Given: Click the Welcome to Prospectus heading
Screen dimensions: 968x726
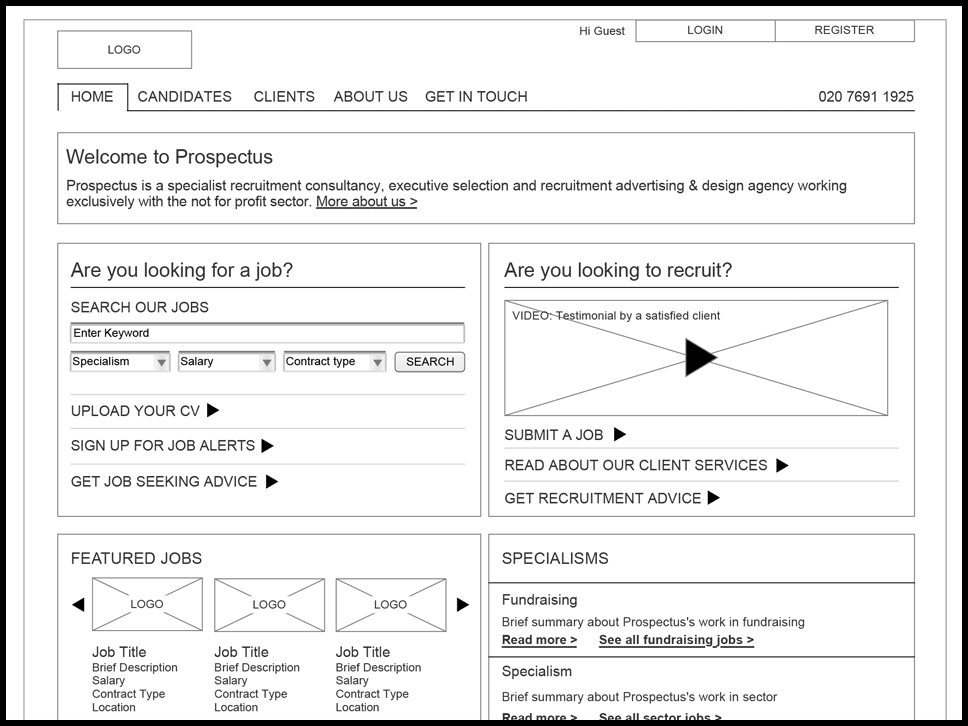Looking at the screenshot, I should coord(169,157).
